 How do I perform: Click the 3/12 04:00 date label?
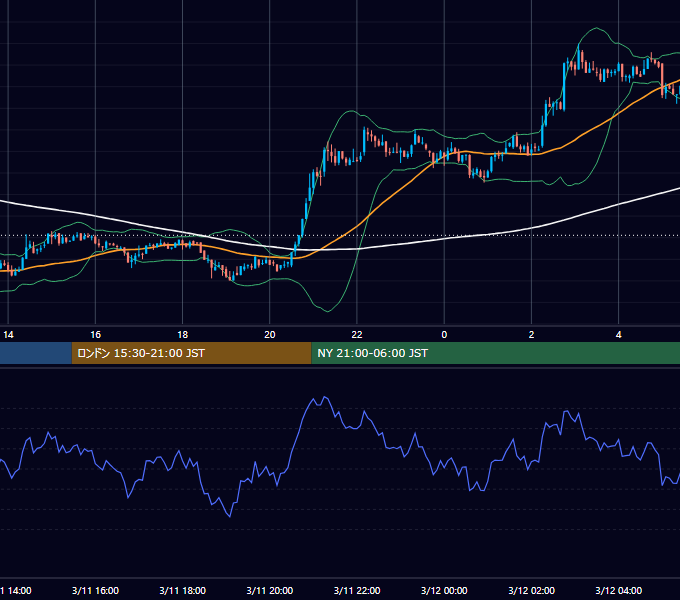coord(618,590)
